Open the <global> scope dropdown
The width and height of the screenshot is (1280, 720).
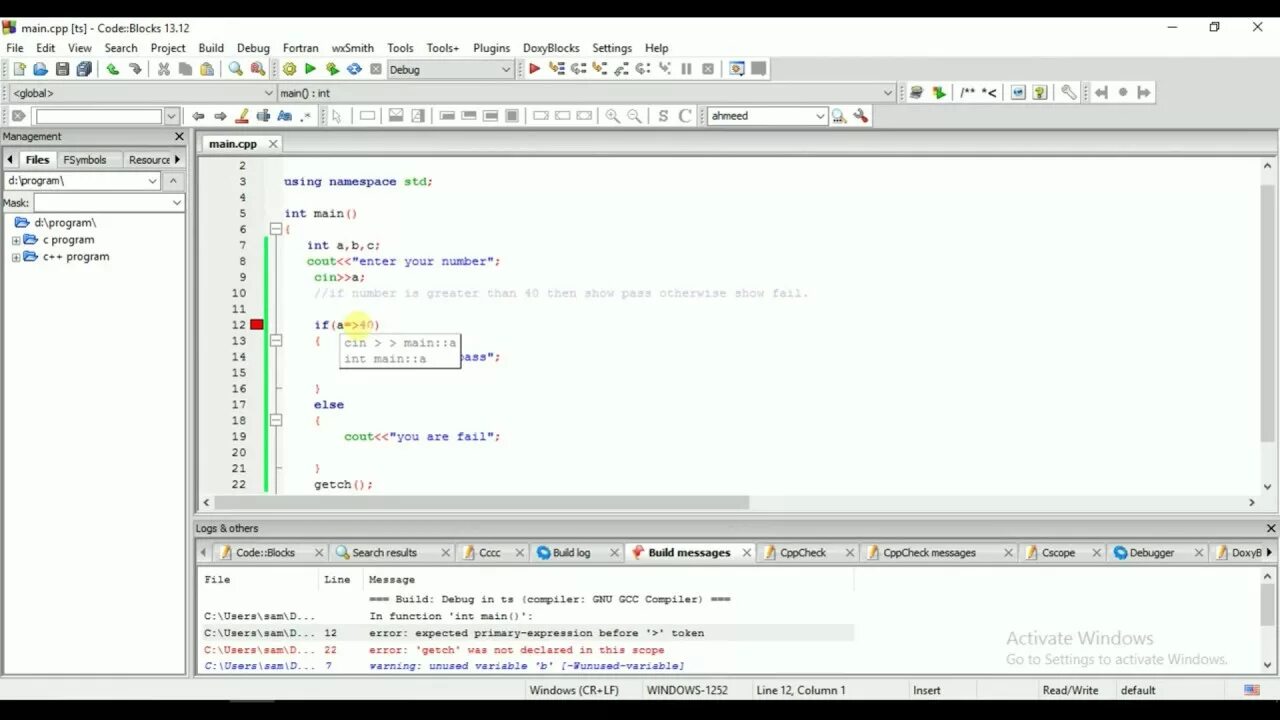click(x=268, y=93)
